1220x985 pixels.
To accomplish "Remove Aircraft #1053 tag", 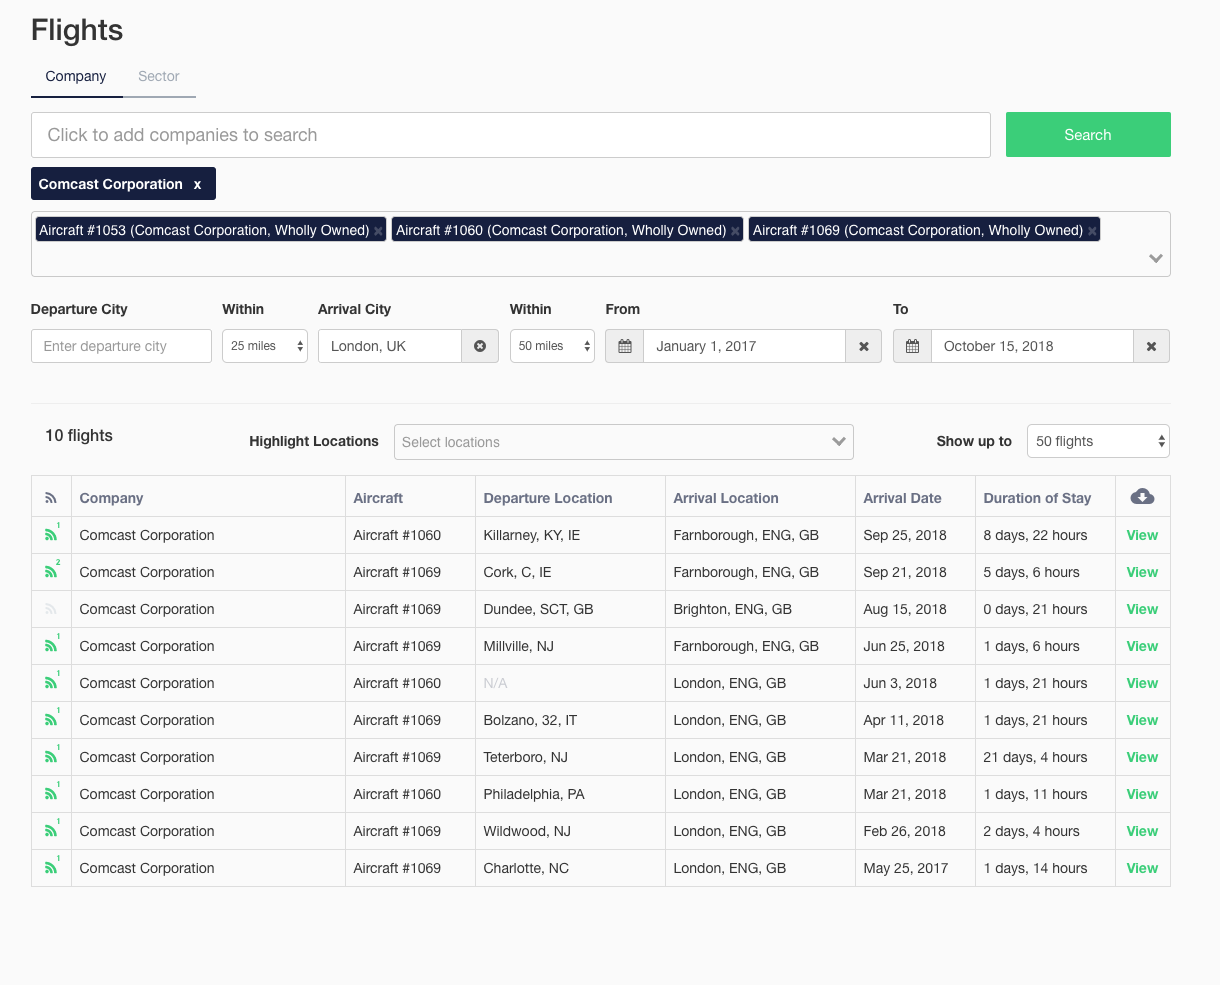I will [x=378, y=231].
